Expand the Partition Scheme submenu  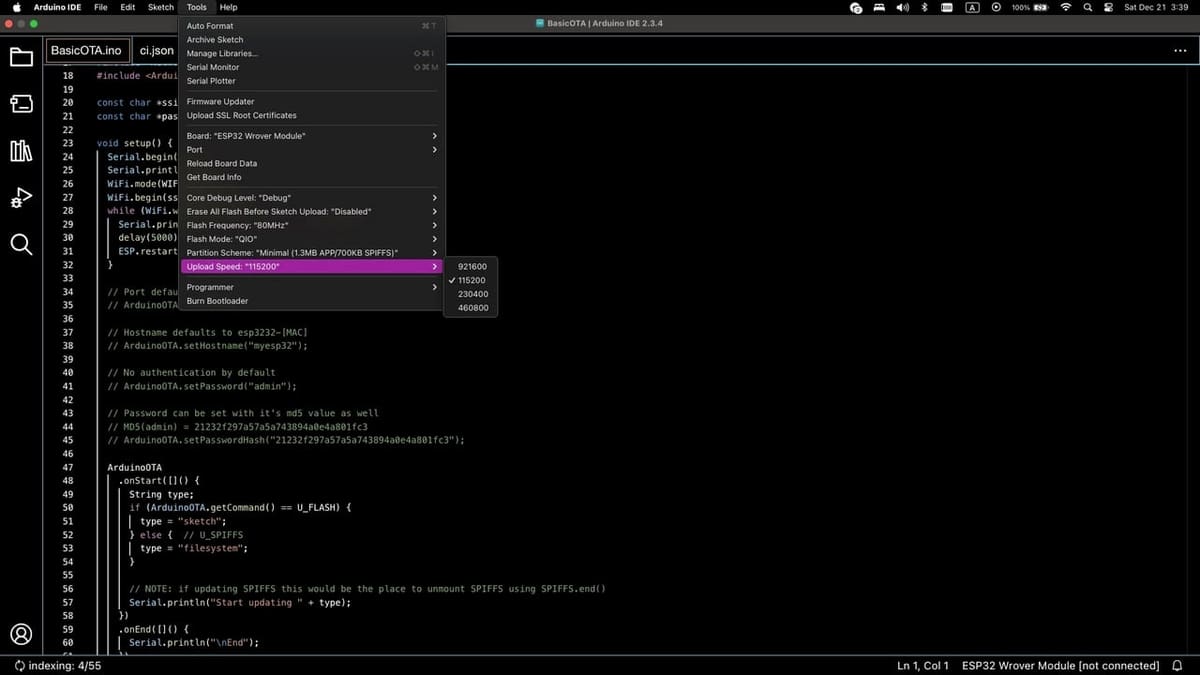(311, 253)
